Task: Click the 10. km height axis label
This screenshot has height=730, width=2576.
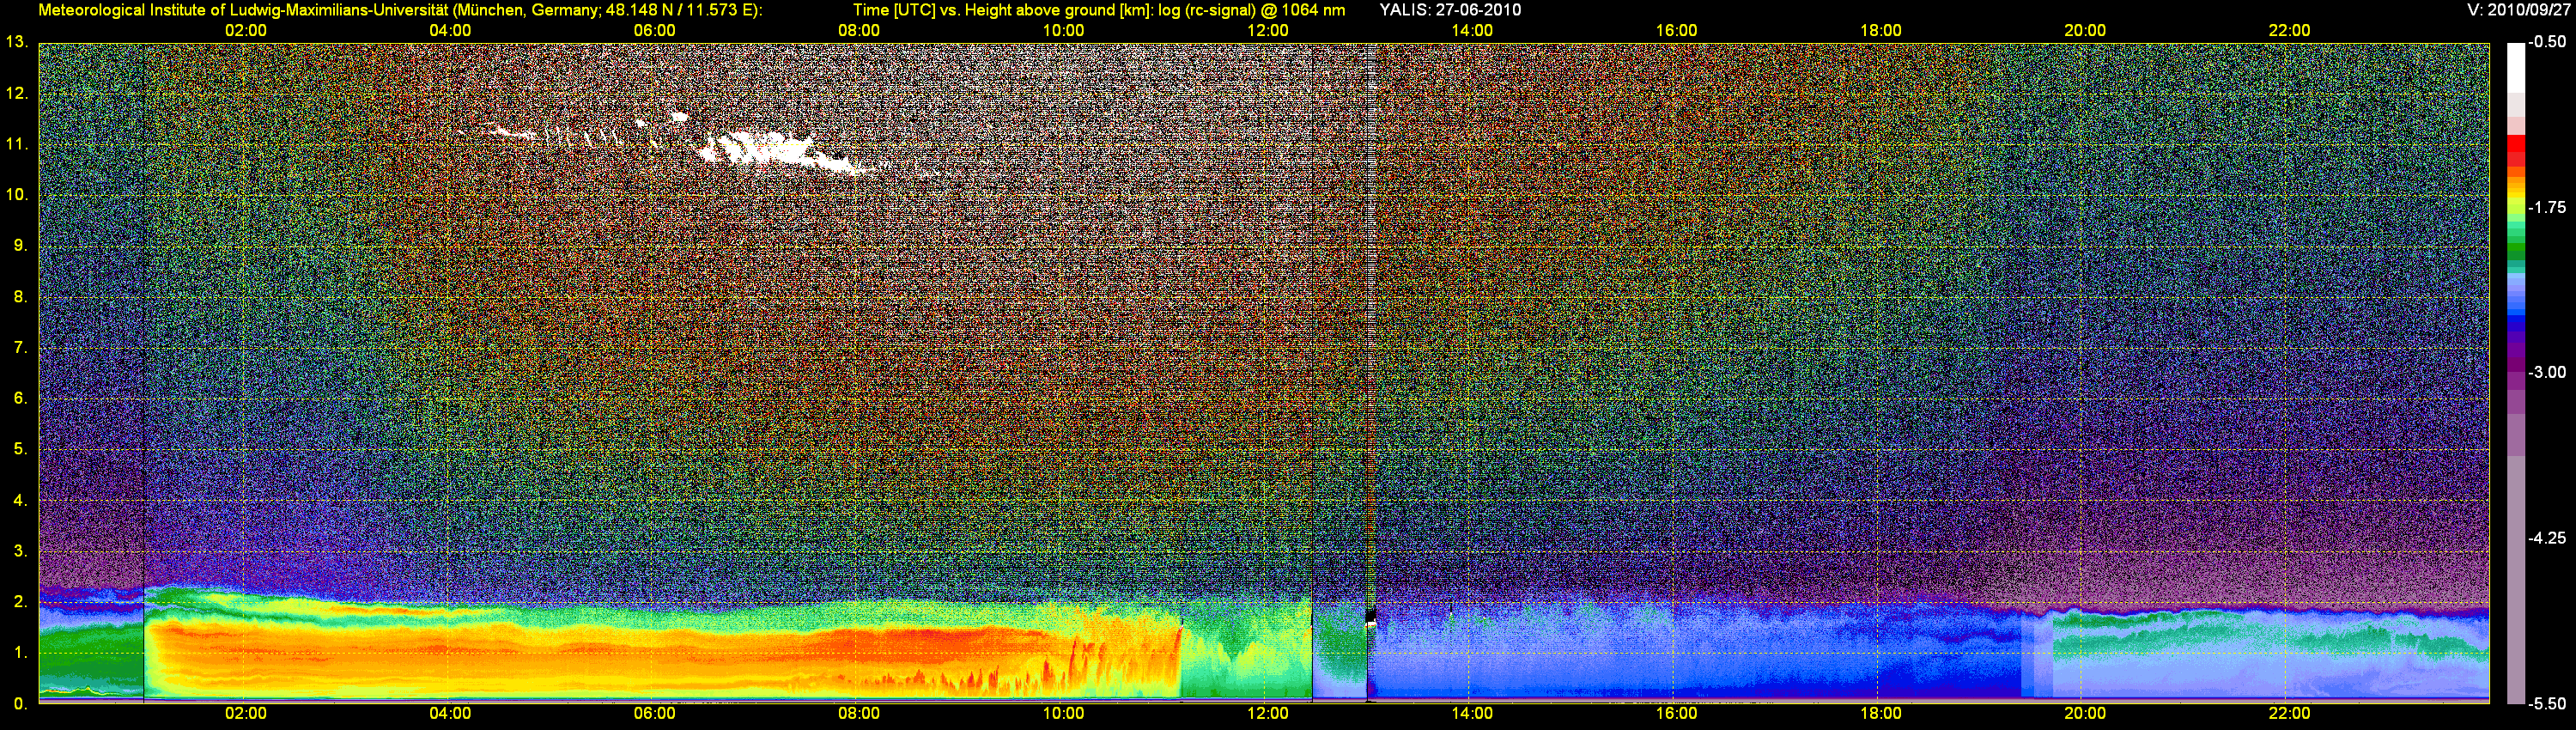Action: click(17, 194)
